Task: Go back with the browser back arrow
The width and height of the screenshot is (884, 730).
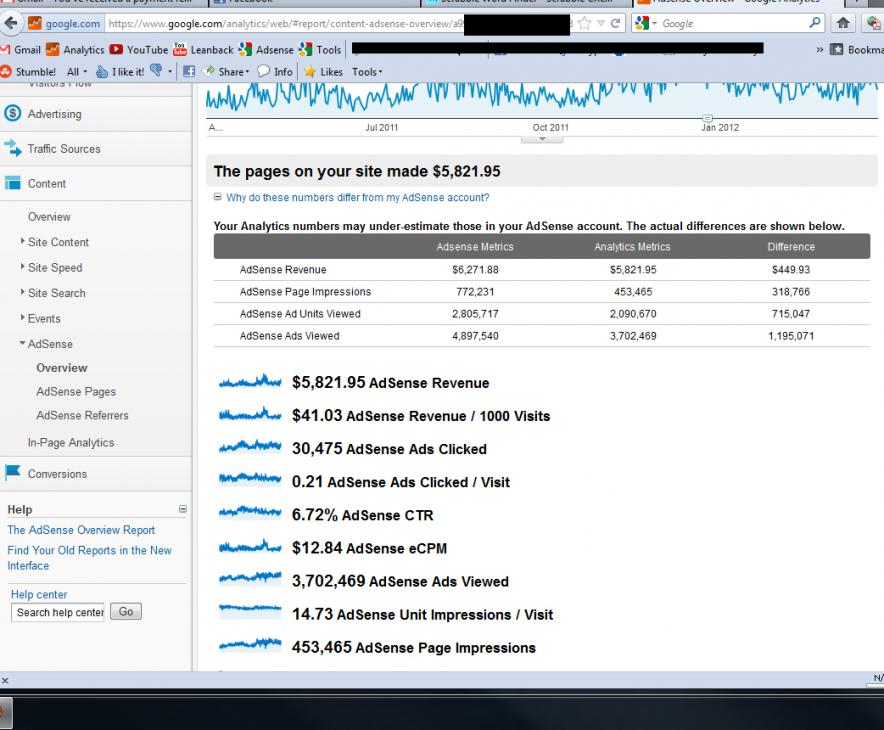Action: pos(10,23)
